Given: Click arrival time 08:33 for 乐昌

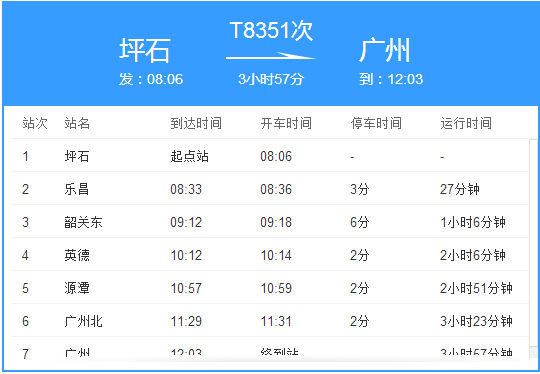Looking at the screenshot, I should (186, 189).
